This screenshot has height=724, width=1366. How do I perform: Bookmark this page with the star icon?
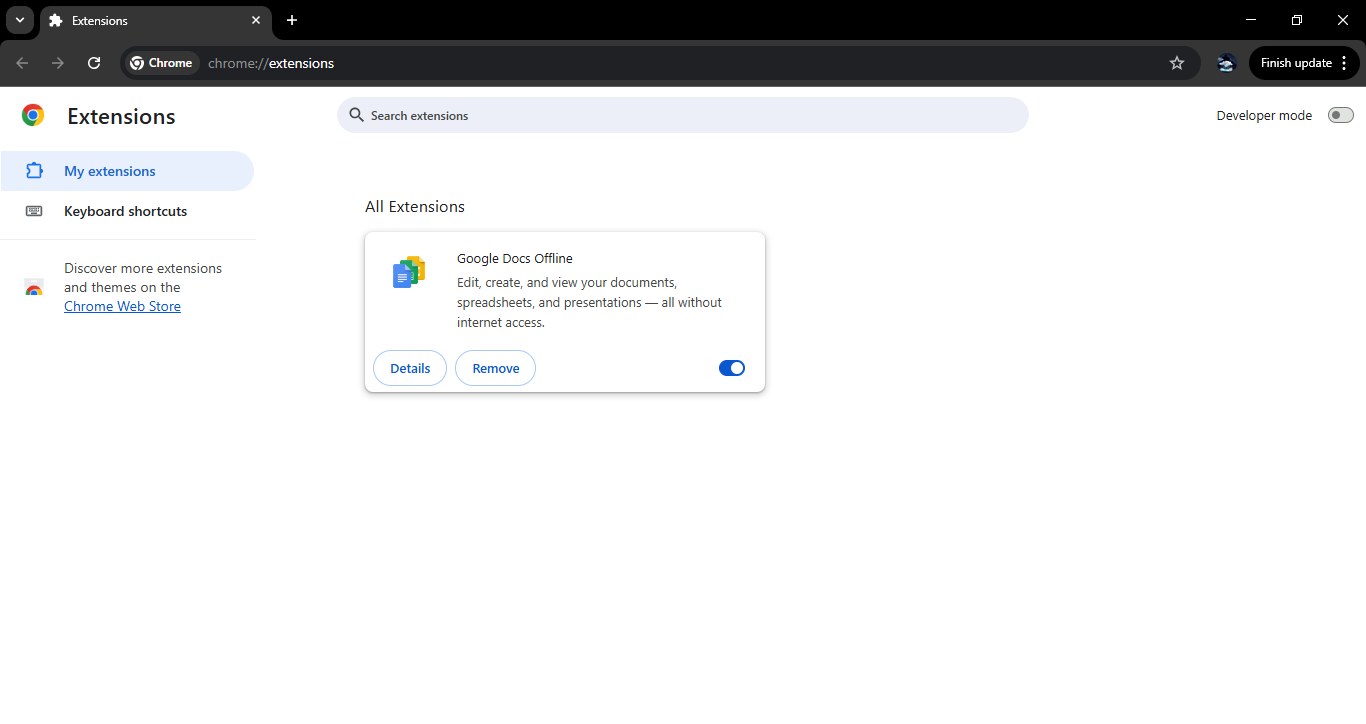1177,63
